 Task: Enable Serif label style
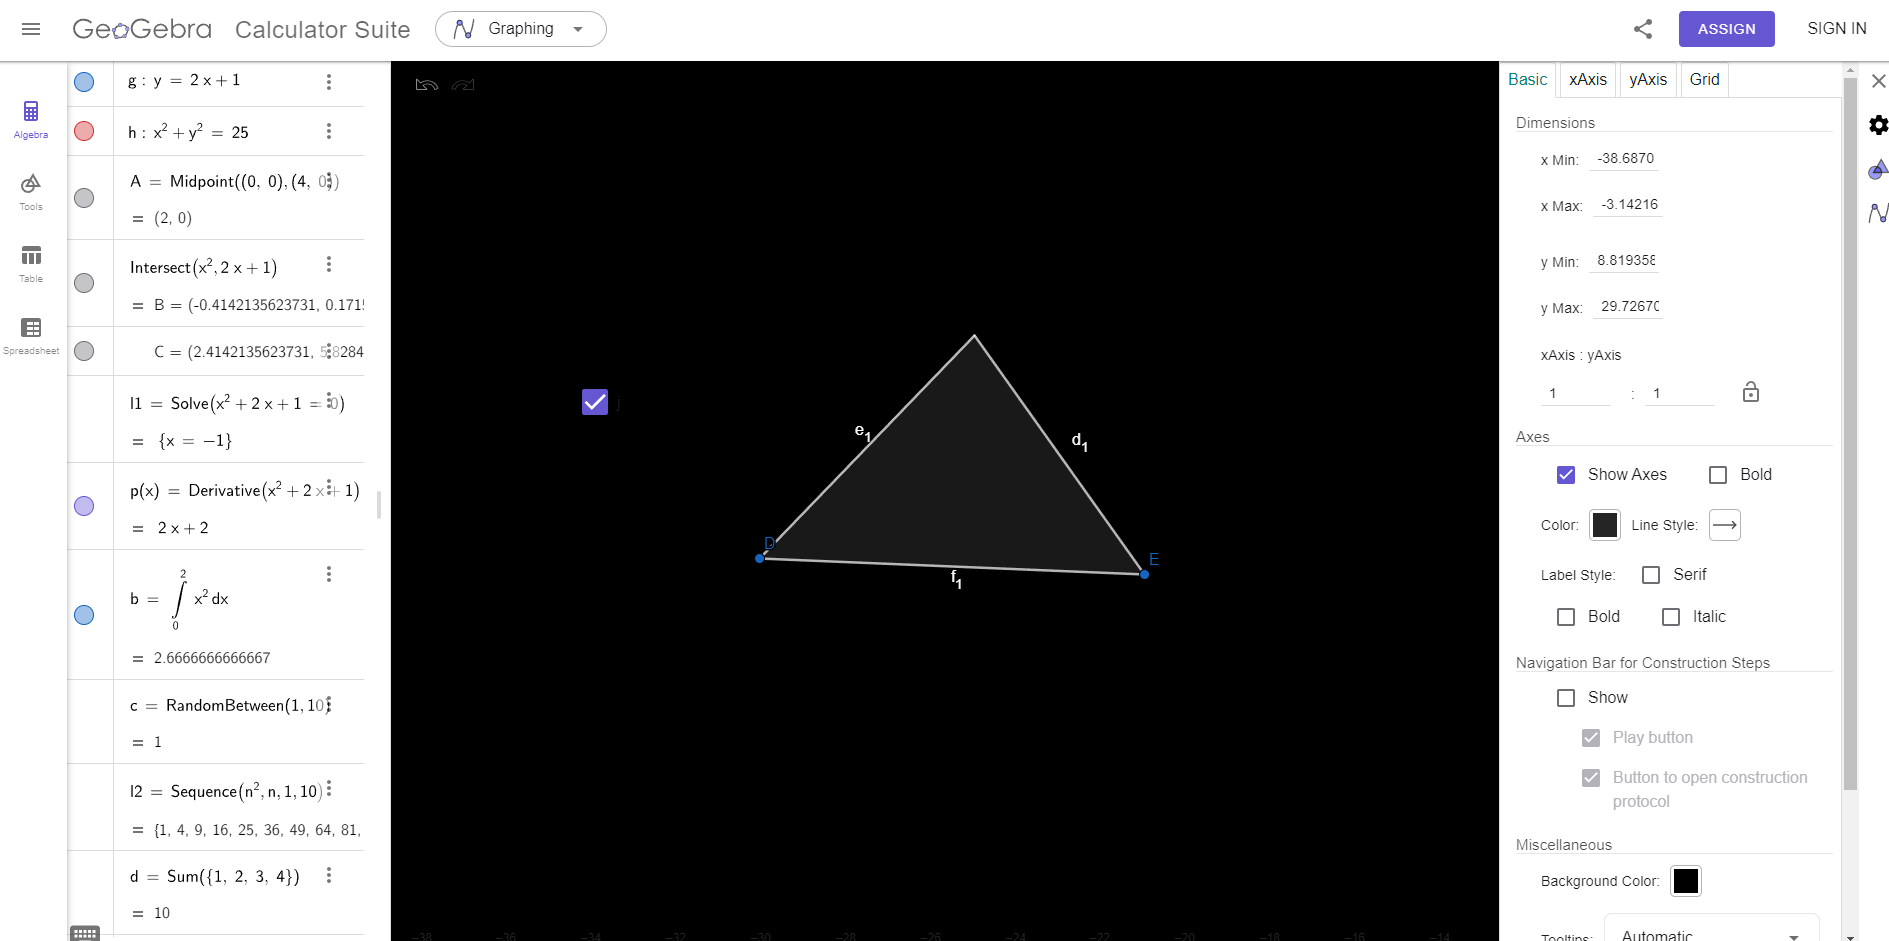pyautogui.click(x=1651, y=575)
